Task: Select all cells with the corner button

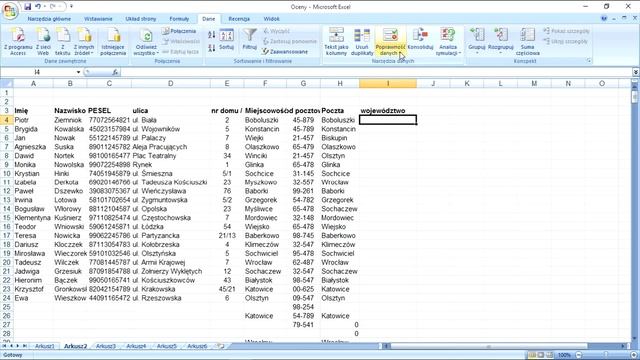Action: [x=7, y=84]
